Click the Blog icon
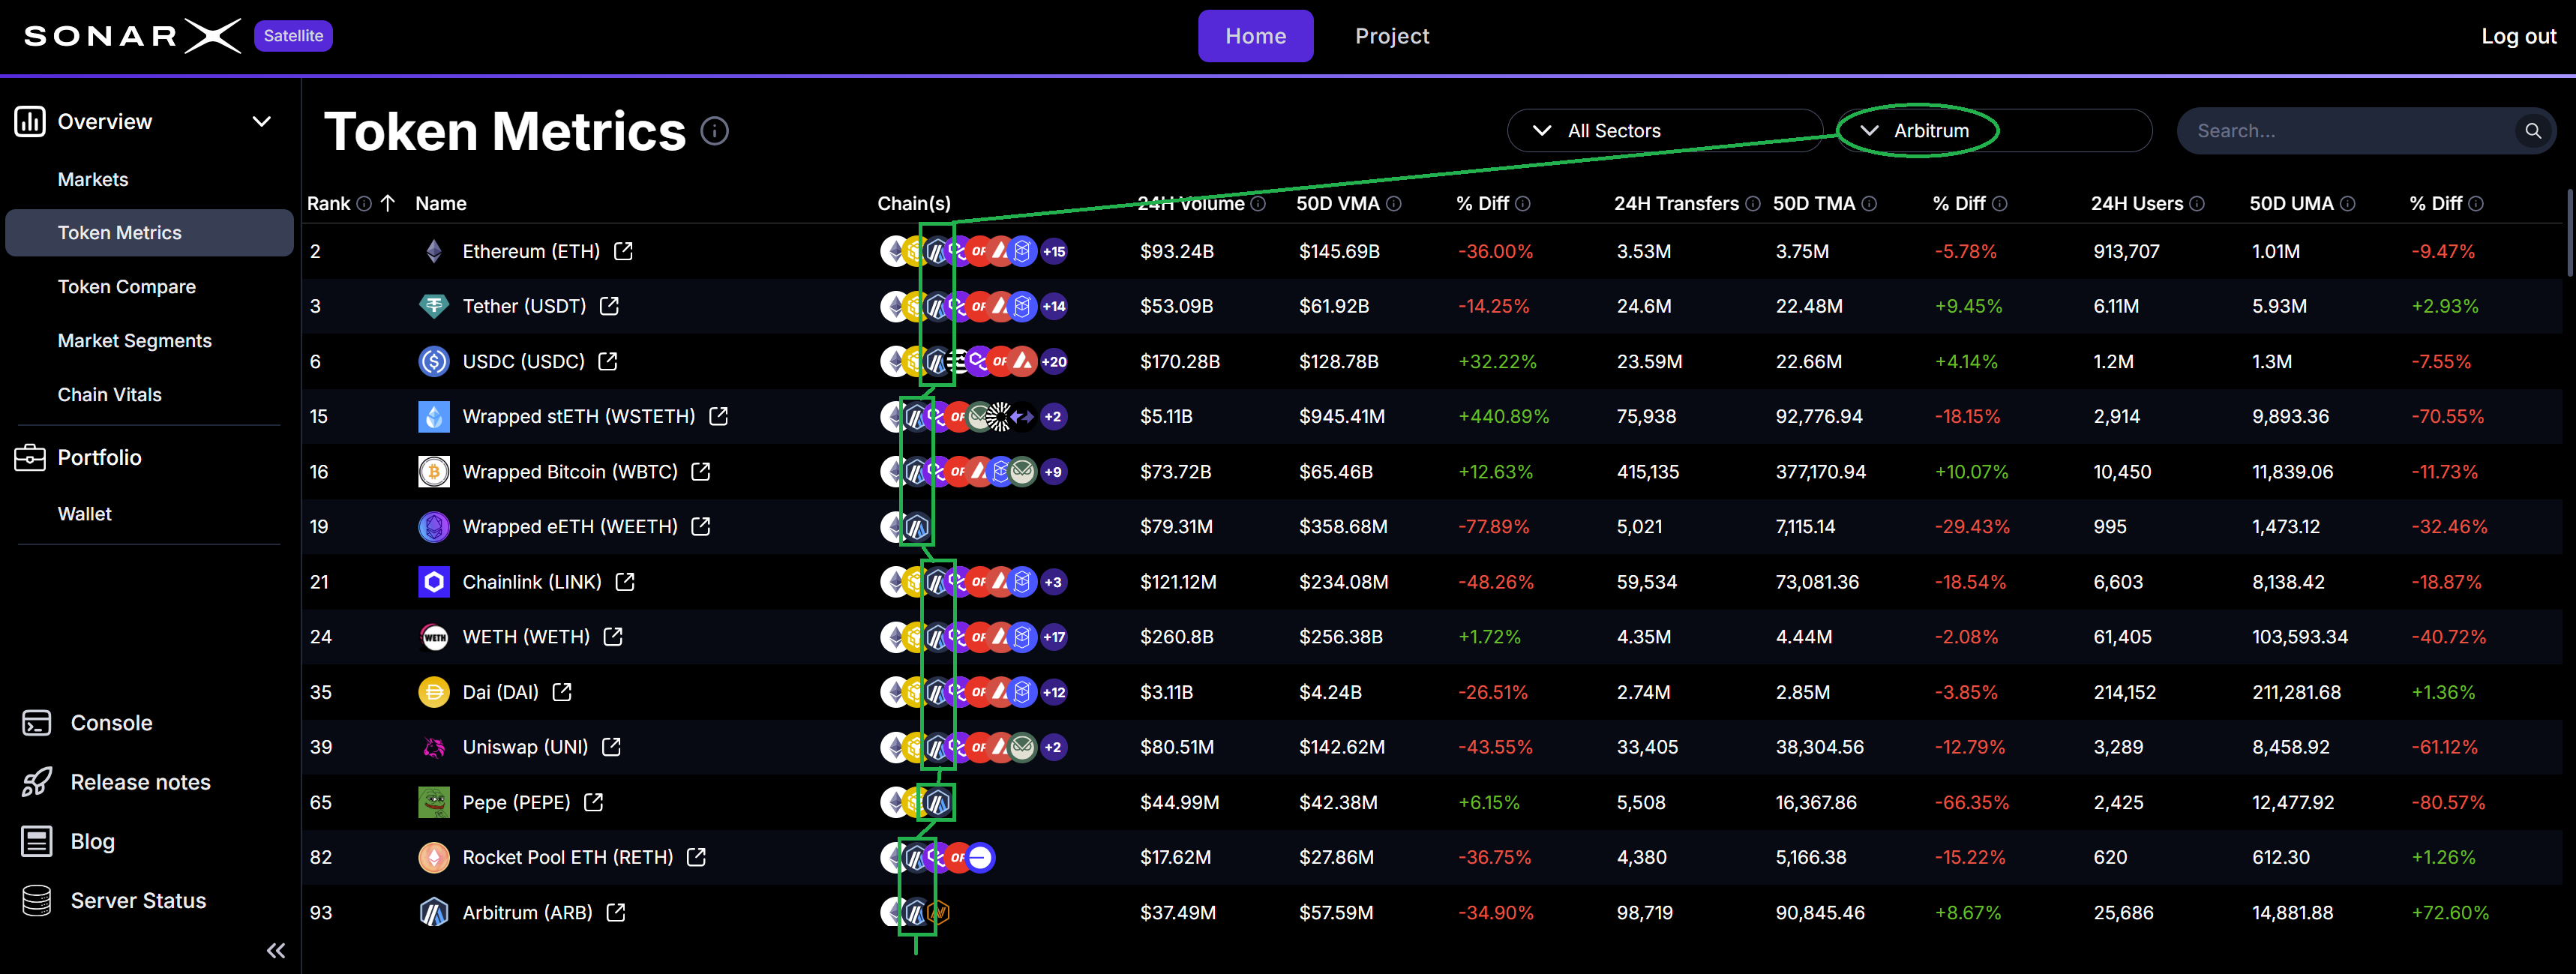 pyautogui.click(x=37, y=841)
